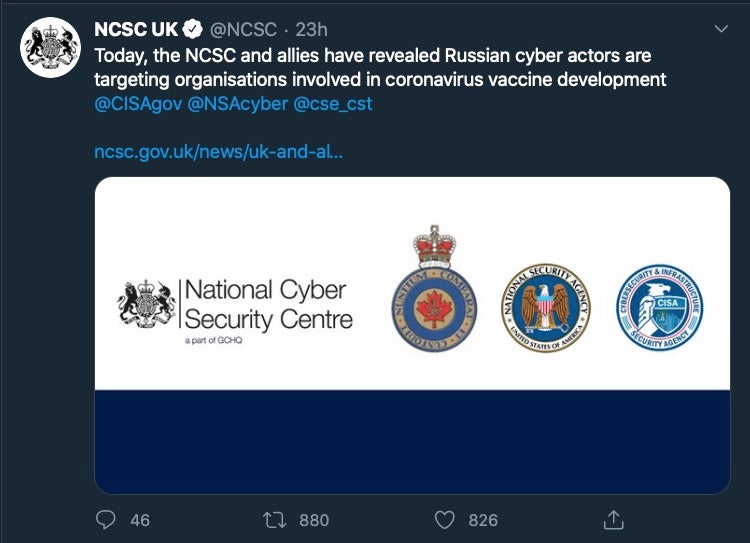The height and width of the screenshot is (543, 750).
Task: Click the Canadian CSE crest emblem
Action: coord(434,290)
